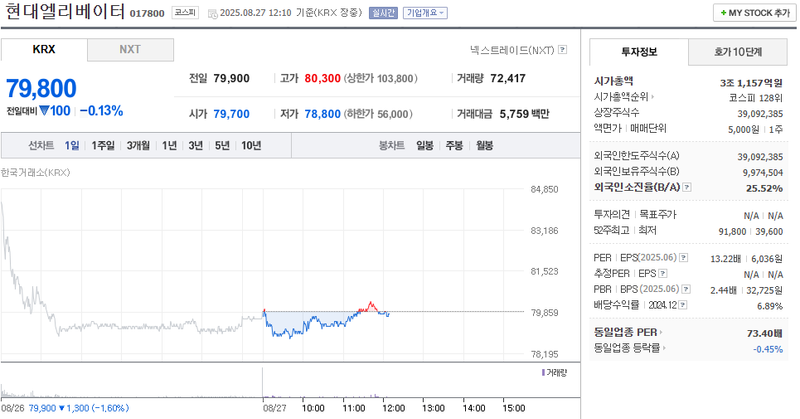The image size is (800, 419).
Task: Open the 동일업종 PER link
Action: (x=628, y=332)
